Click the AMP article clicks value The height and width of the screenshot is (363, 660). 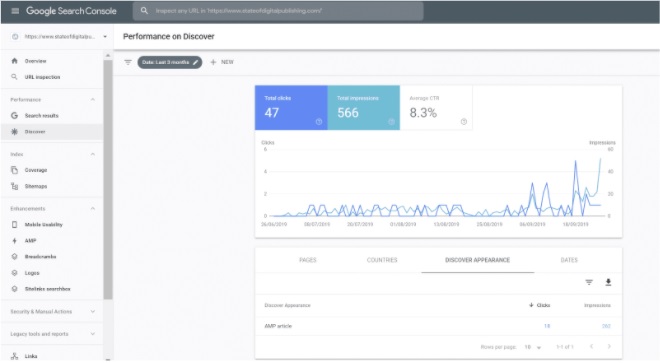pyautogui.click(x=547, y=326)
